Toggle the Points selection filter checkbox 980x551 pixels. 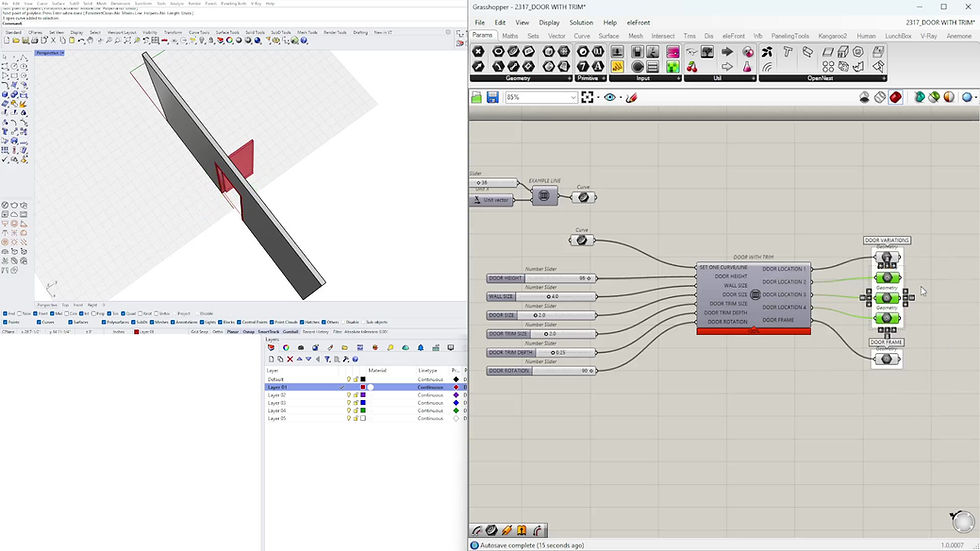5,322
